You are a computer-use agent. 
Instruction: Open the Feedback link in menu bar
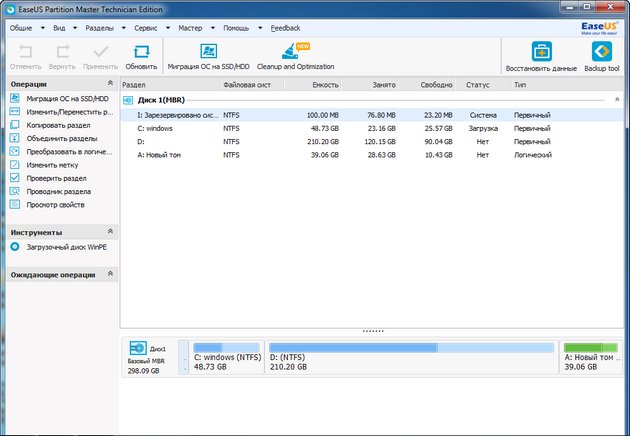(285, 28)
